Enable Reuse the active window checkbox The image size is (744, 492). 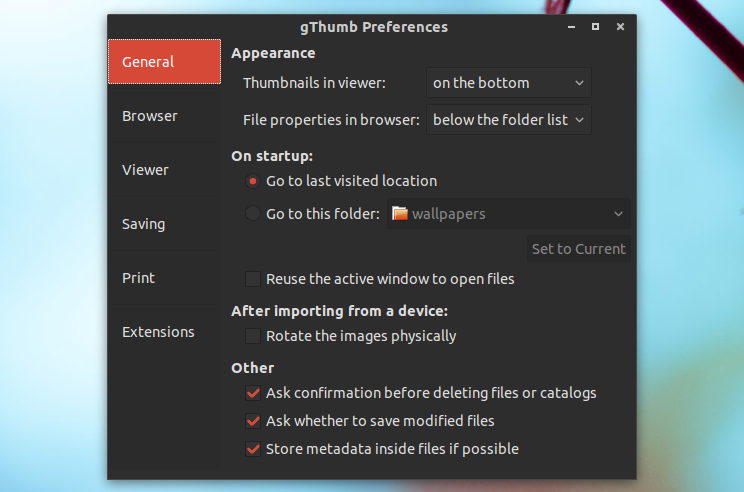(253, 279)
